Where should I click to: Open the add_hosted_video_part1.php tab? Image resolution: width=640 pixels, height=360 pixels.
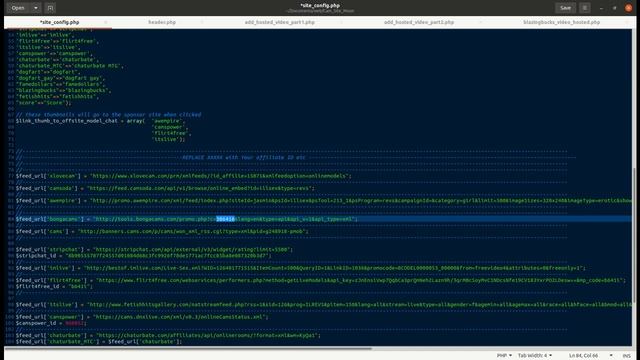(x=280, y=22)
